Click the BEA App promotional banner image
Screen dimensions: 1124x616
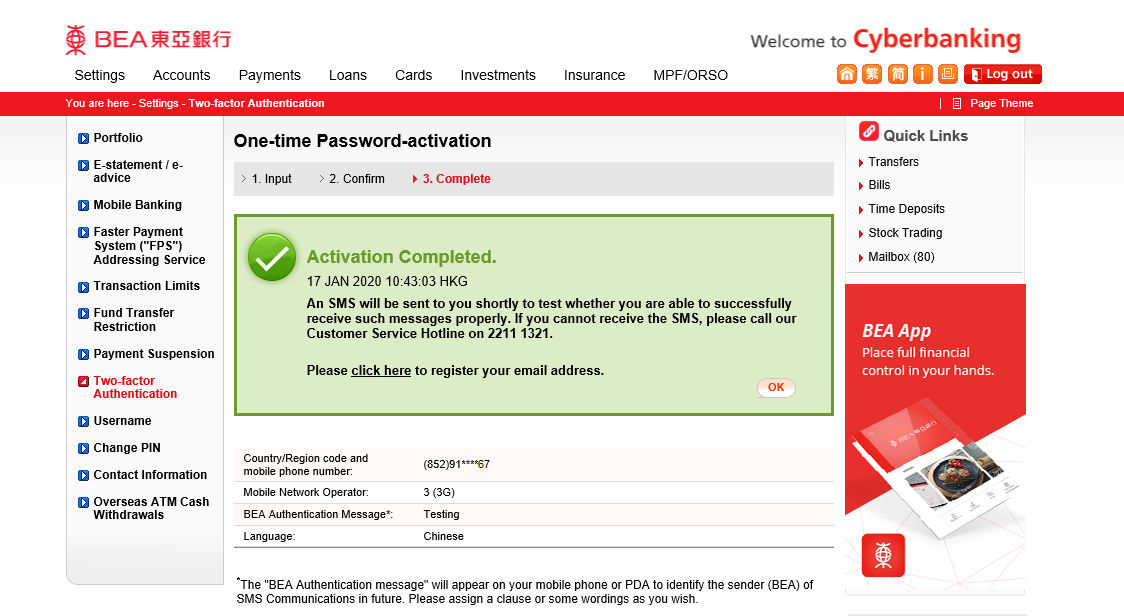tap(935, 439)
